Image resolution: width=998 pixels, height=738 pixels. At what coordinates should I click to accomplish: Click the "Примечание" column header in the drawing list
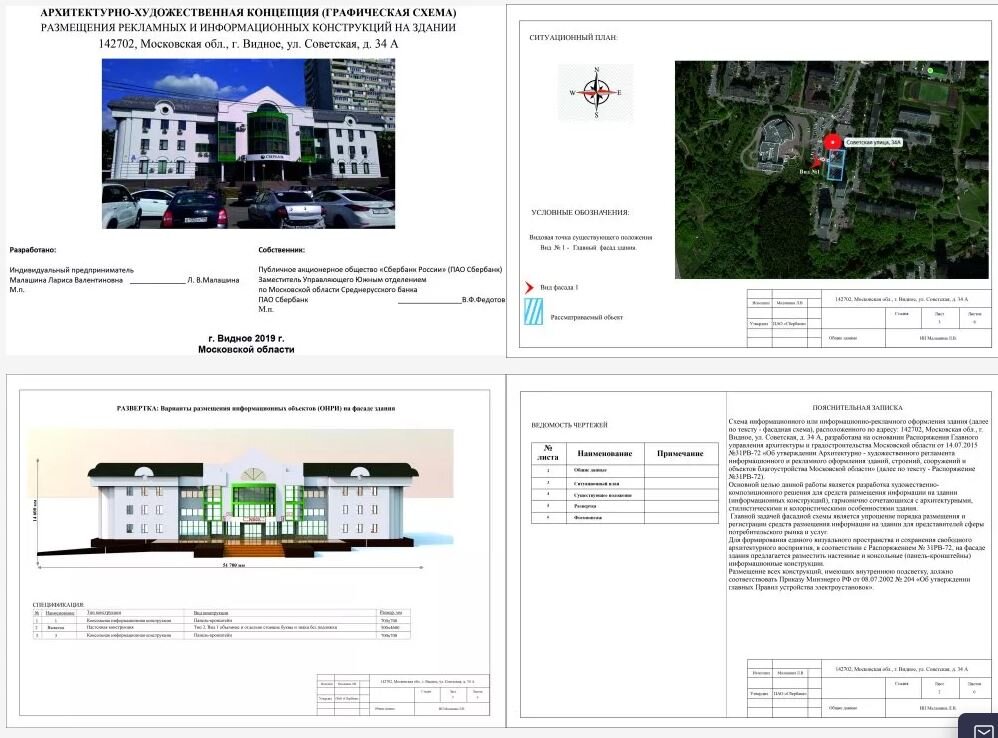[680, 454]
